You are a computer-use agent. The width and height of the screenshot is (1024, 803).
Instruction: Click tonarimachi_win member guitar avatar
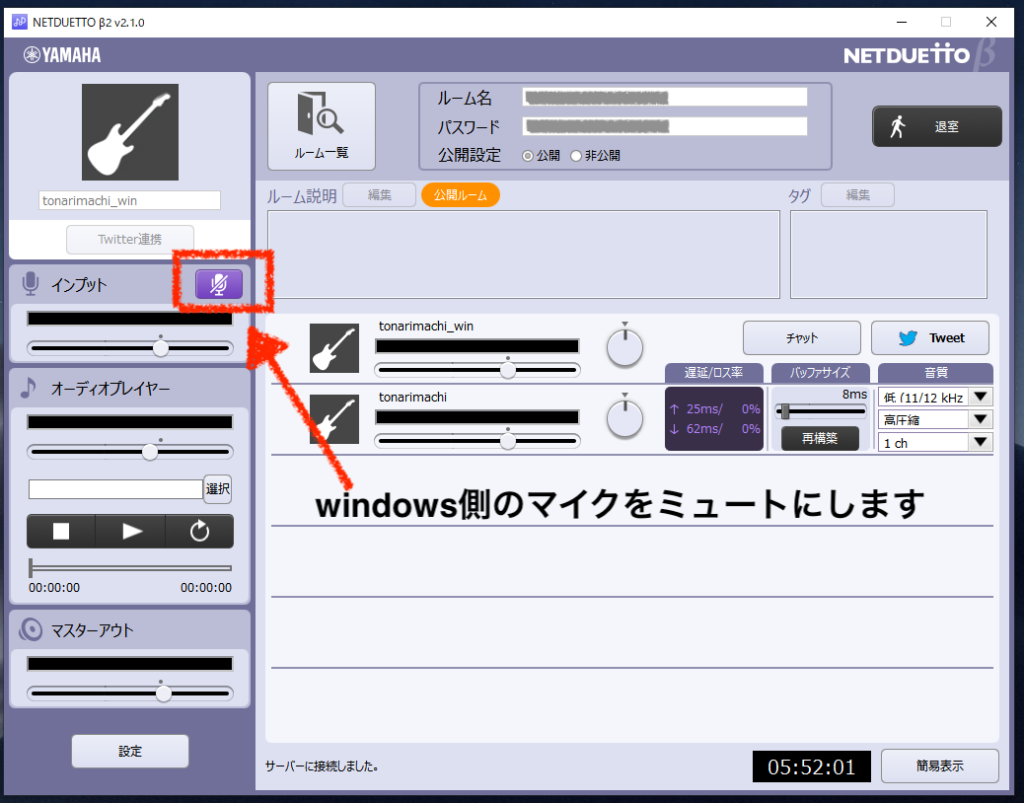tap(334, 348)
